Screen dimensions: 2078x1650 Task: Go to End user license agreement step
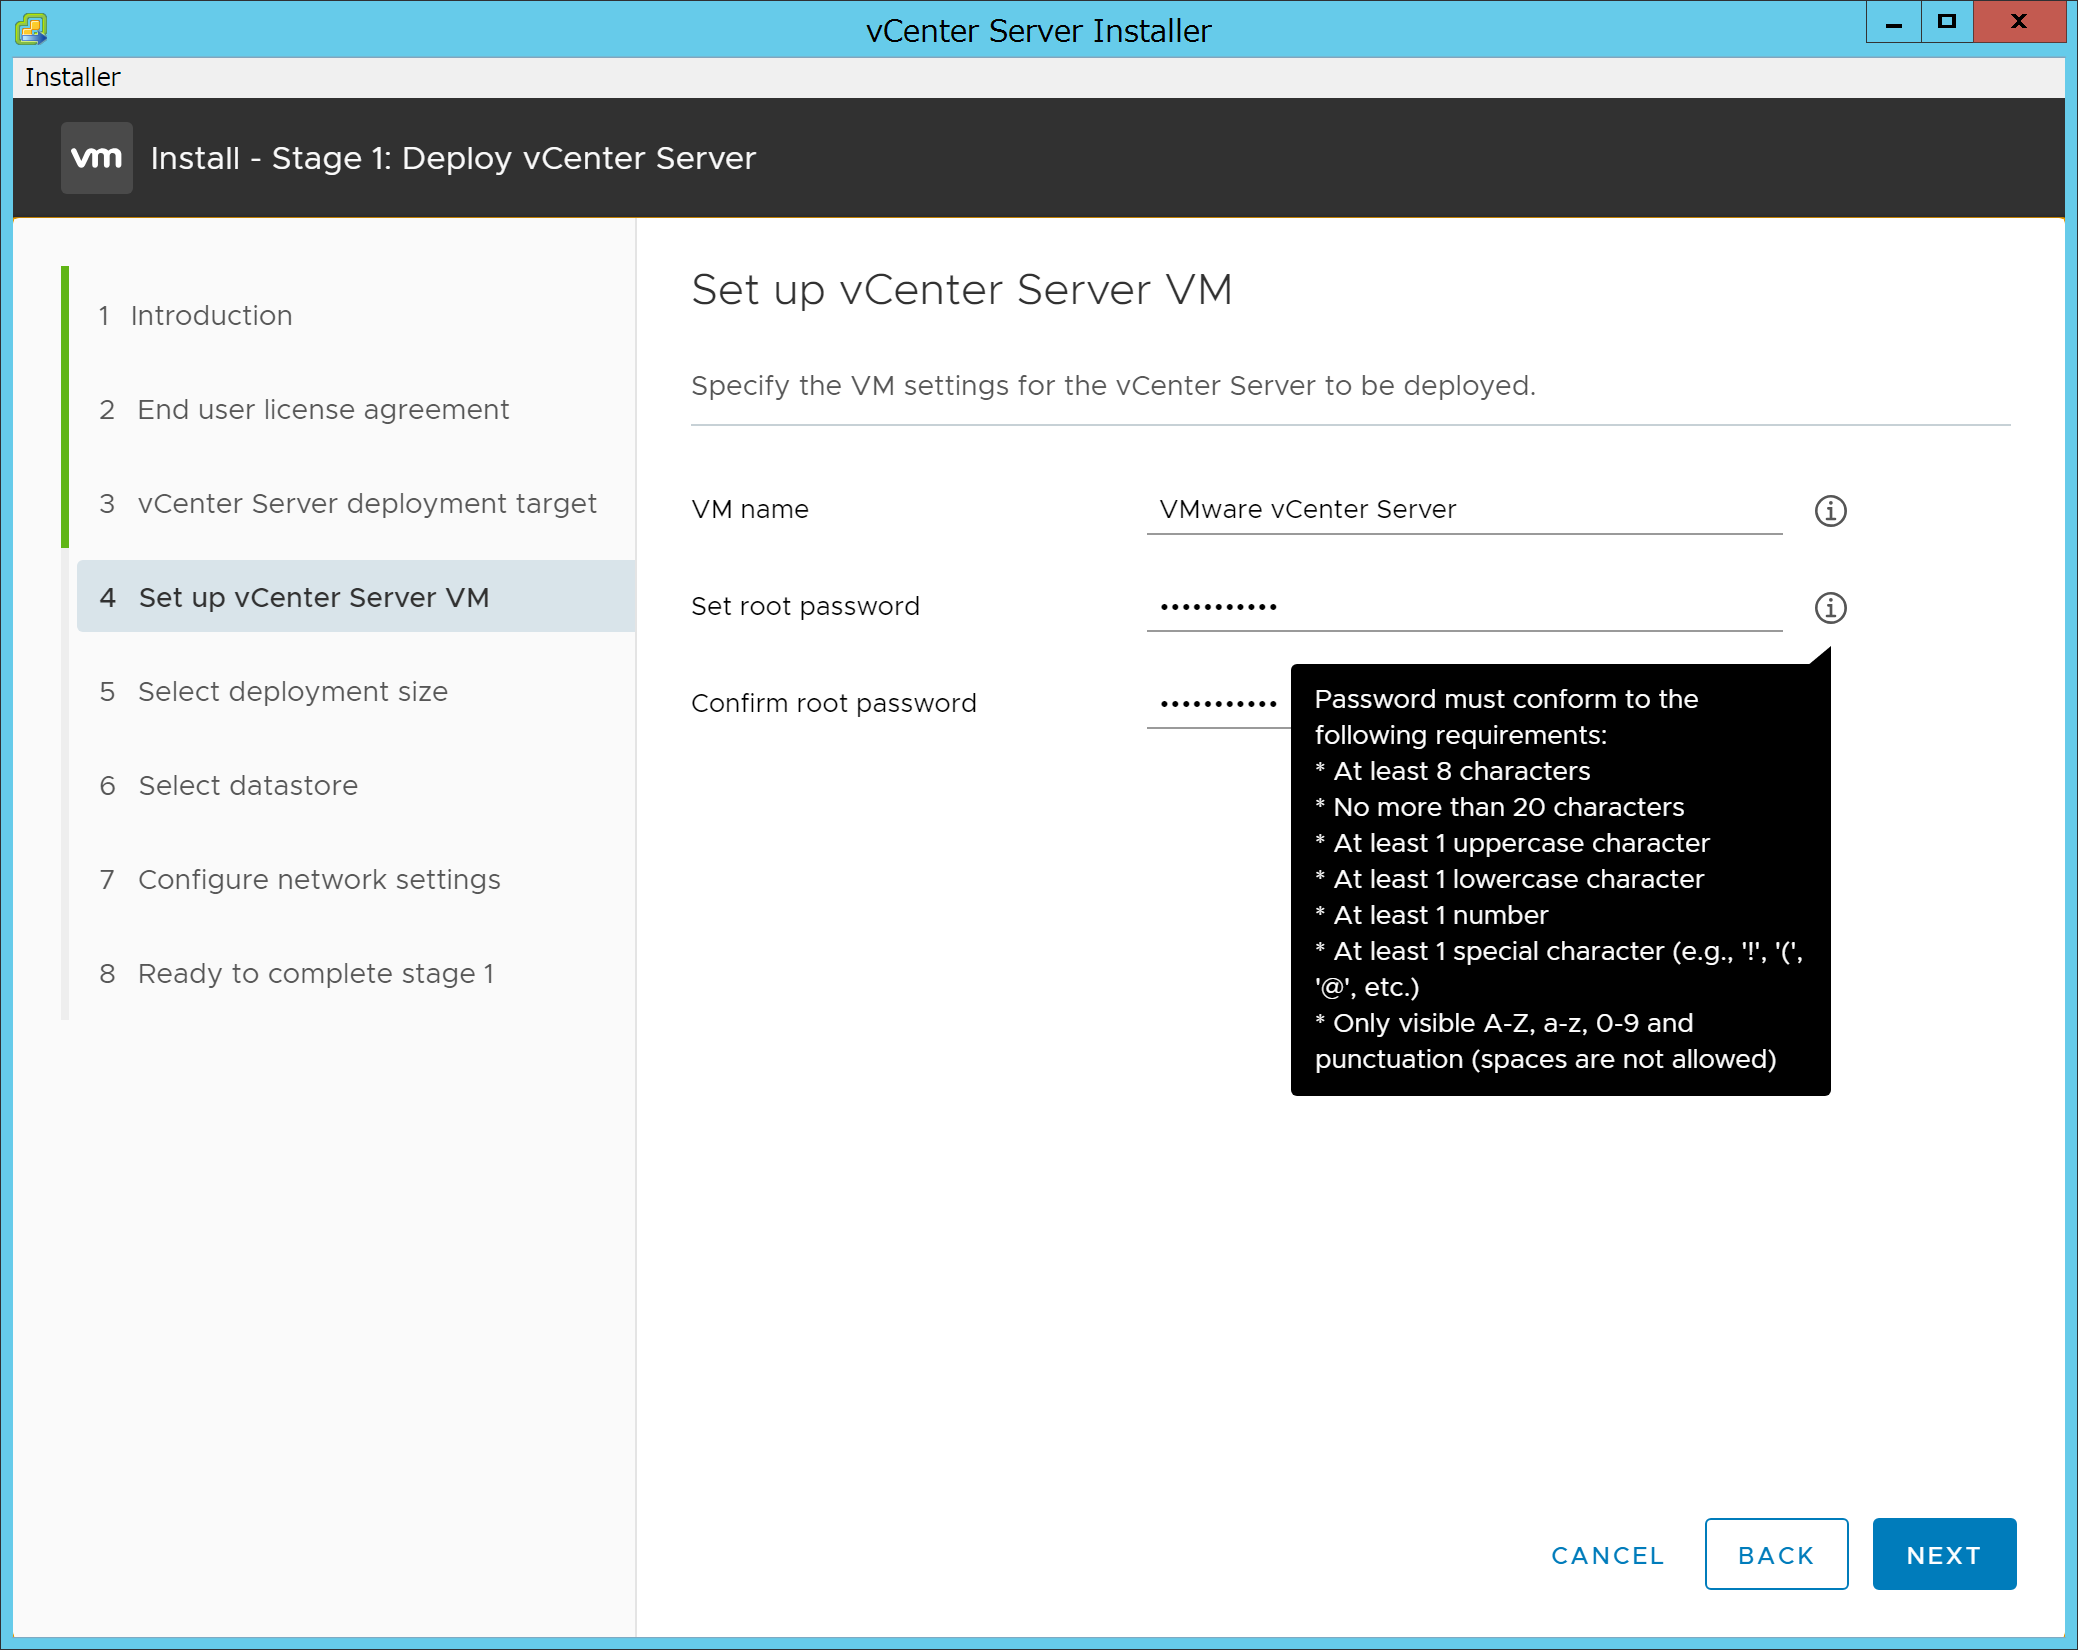coord(304,409)
